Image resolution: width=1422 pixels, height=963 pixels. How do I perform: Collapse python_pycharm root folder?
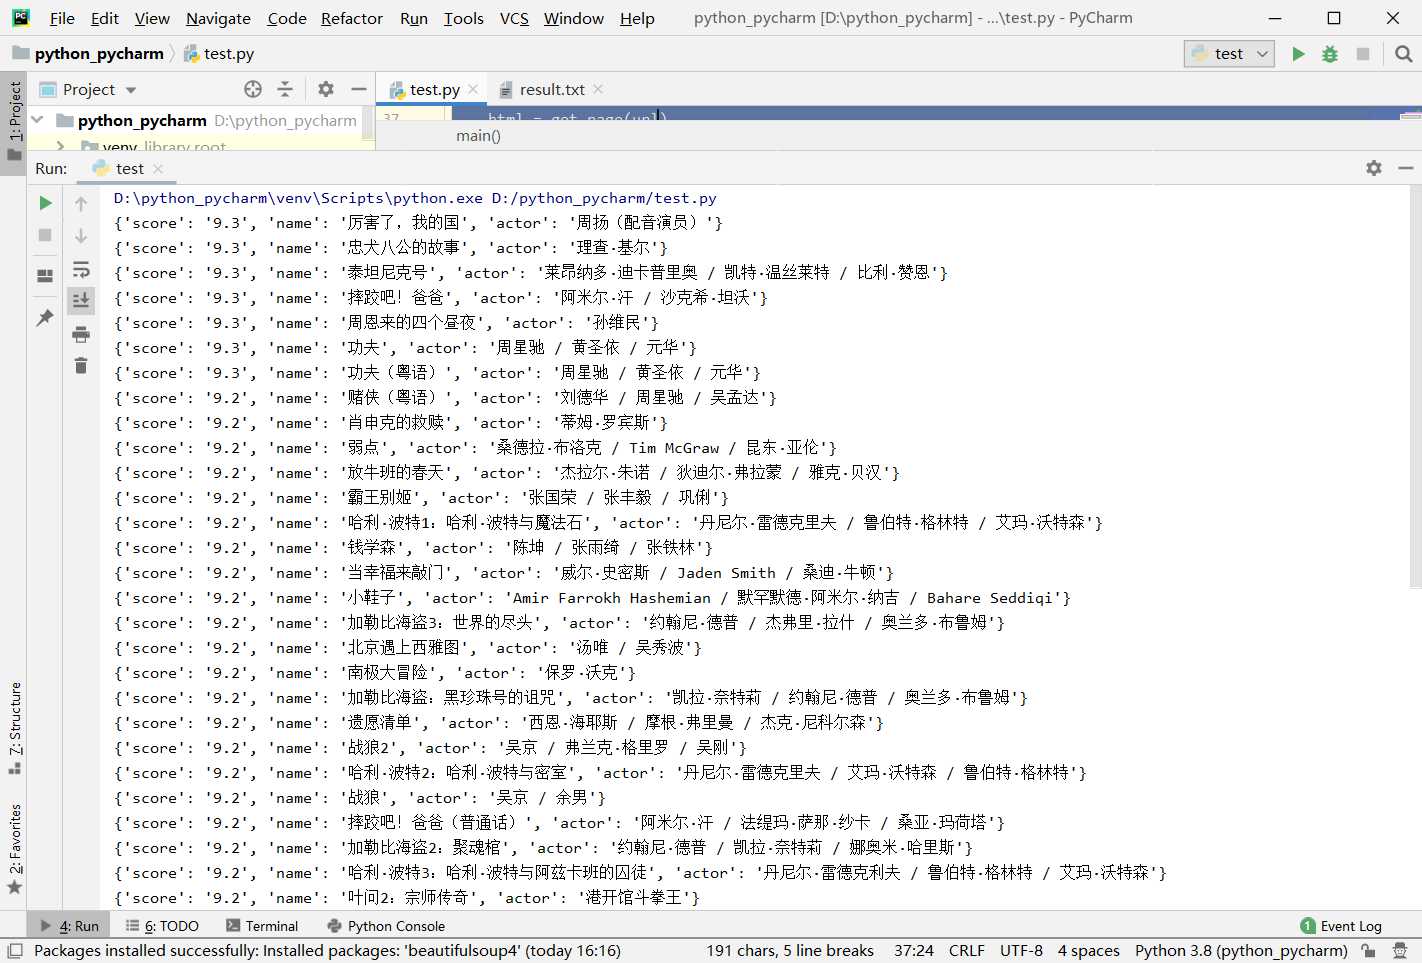point(38,120)
